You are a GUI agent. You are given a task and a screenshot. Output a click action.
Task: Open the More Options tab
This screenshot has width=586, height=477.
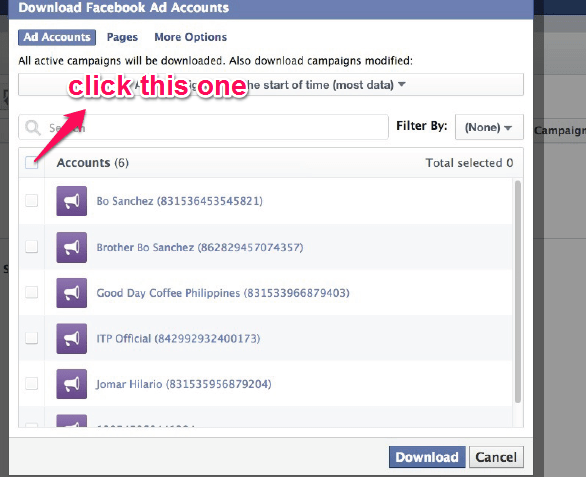[191, 37]
